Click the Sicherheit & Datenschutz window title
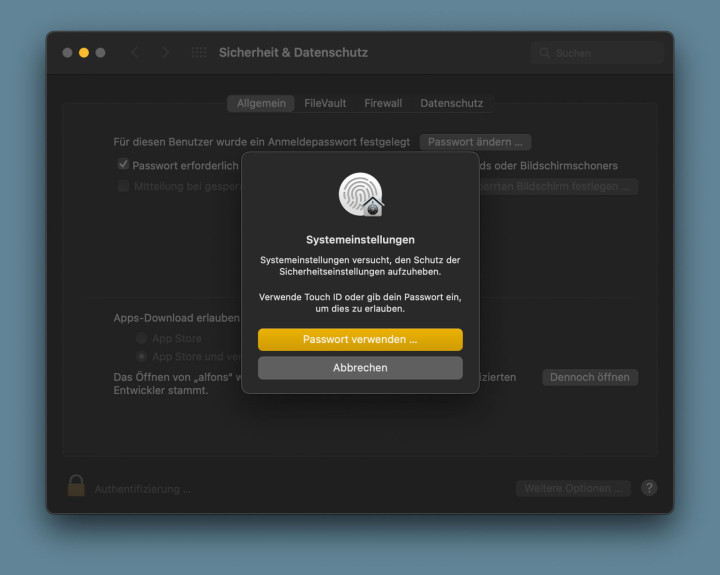The height and width of the screenshot is (575, 720). click(293, 52)
